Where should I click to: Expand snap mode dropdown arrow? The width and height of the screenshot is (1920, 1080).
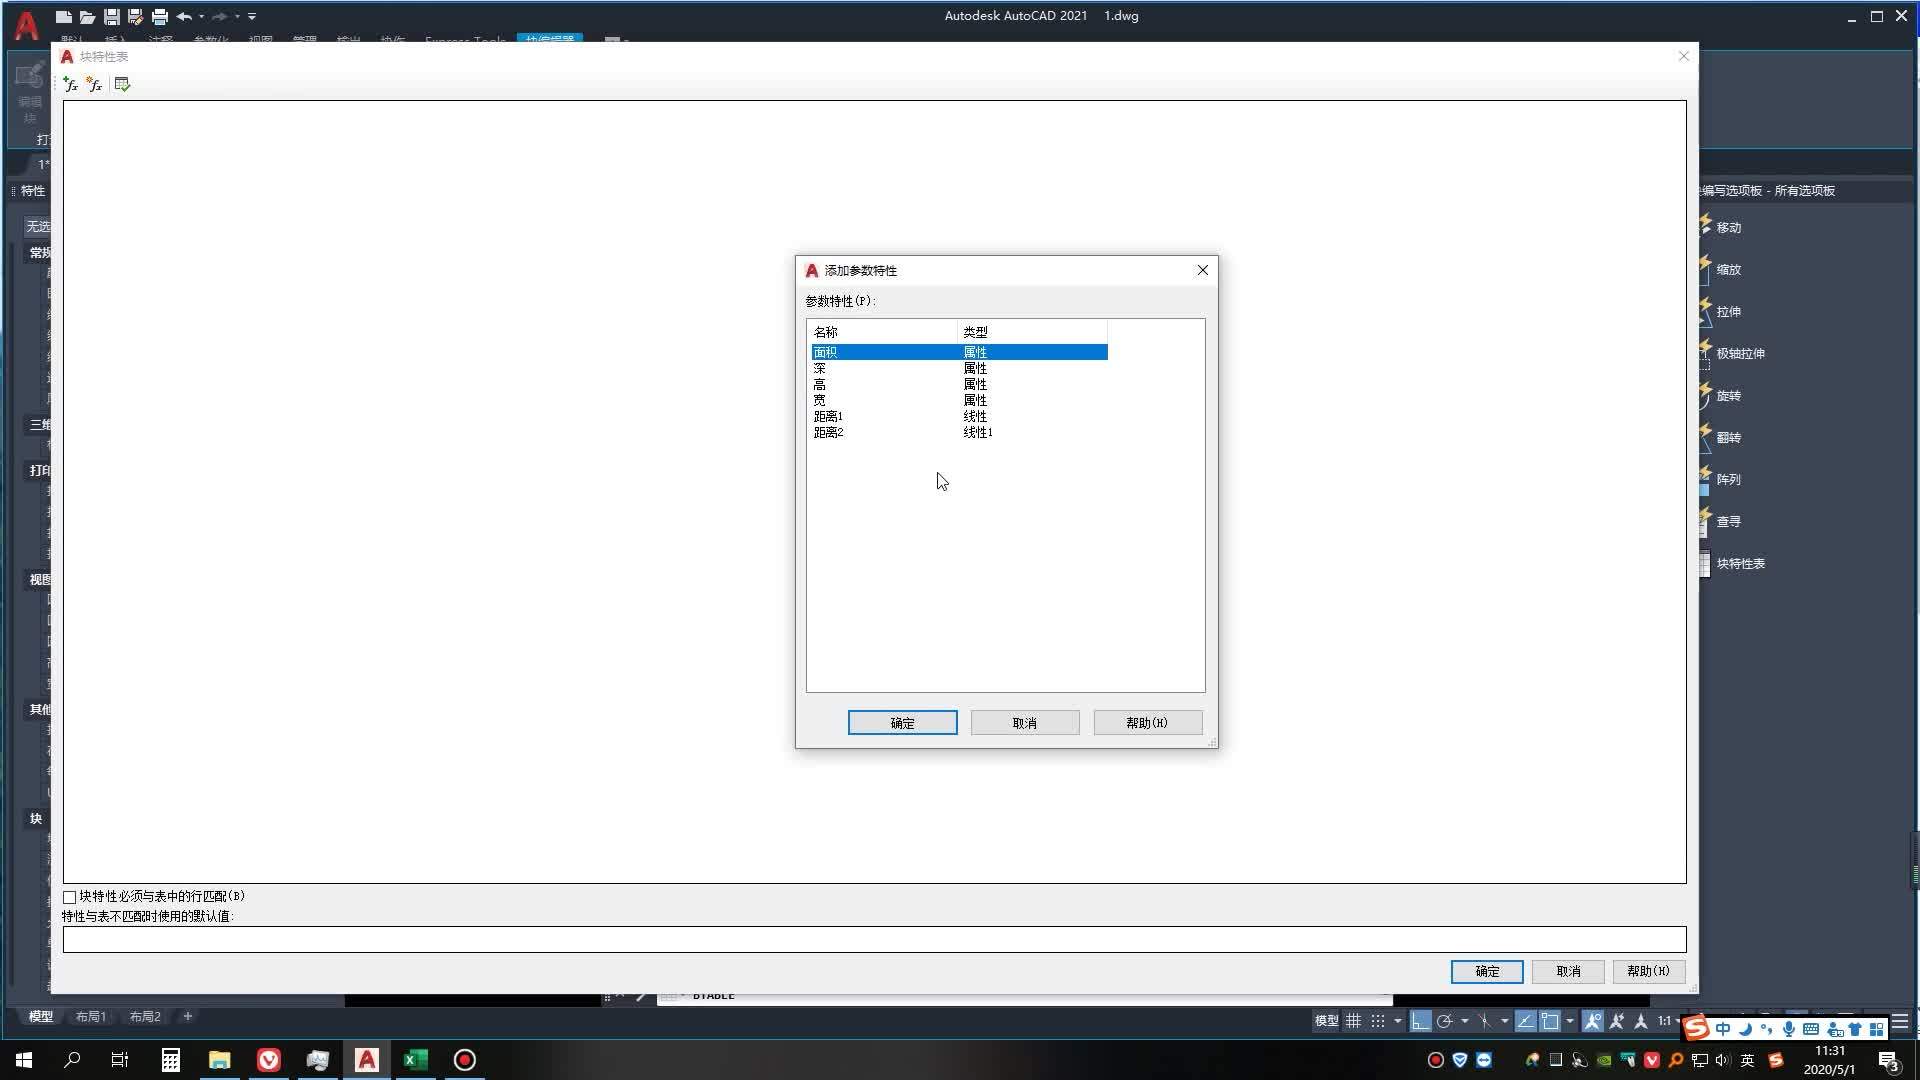[x=1397, y=1021]
